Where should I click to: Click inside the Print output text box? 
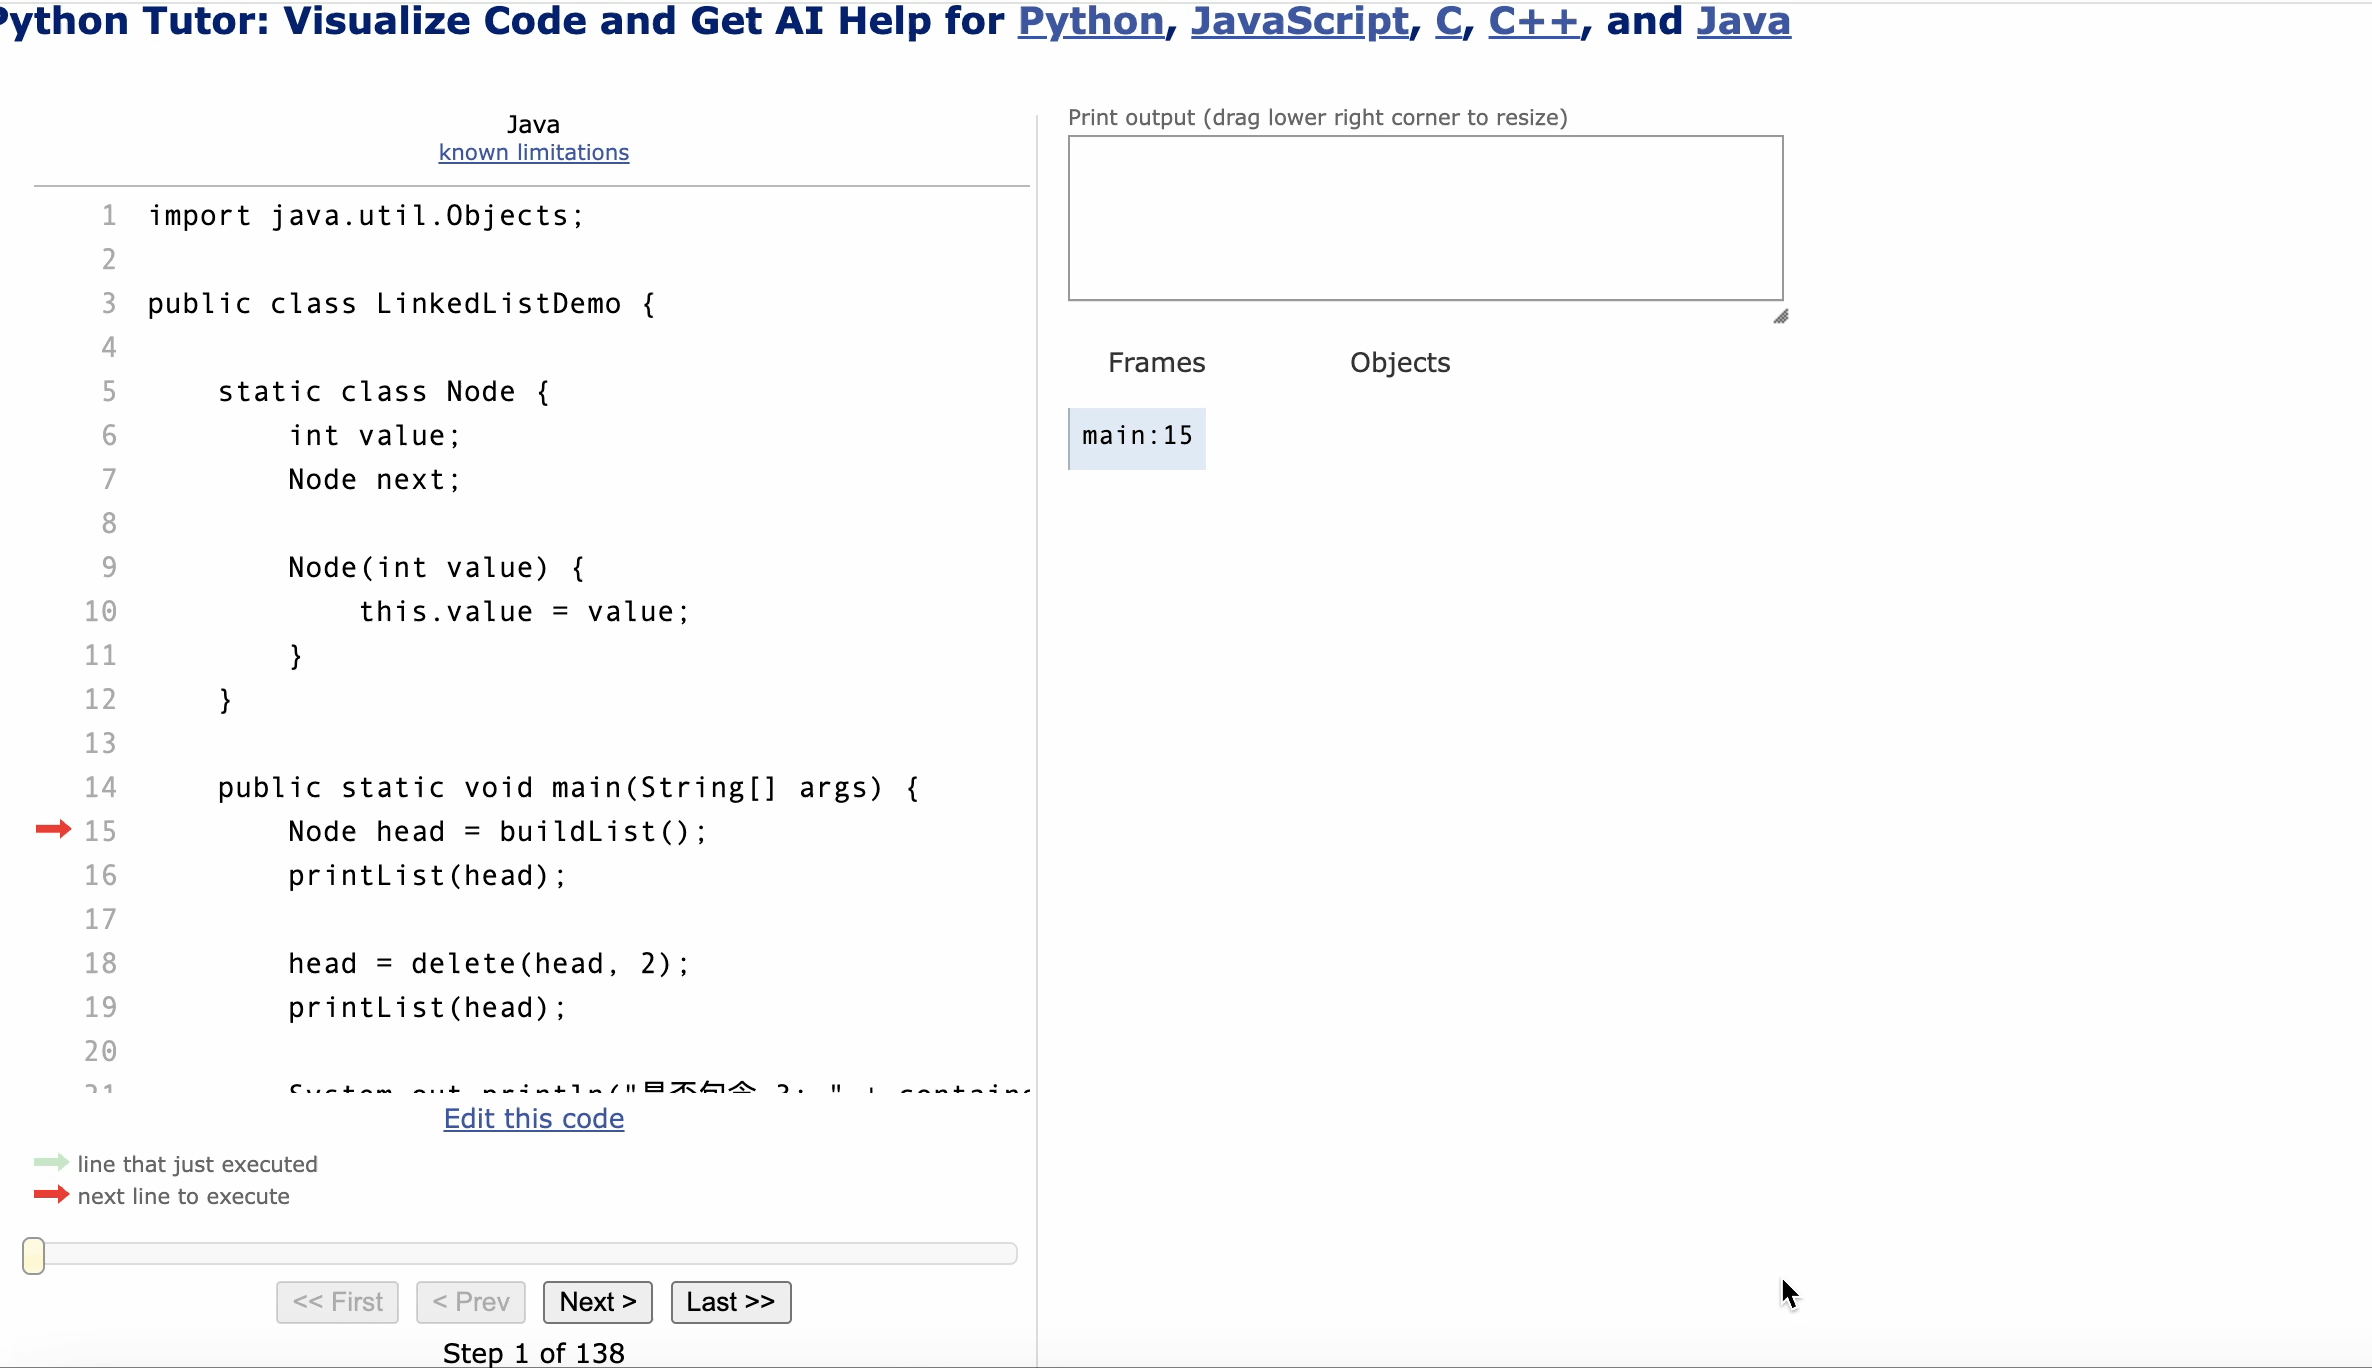click(x=1425, y=218)
